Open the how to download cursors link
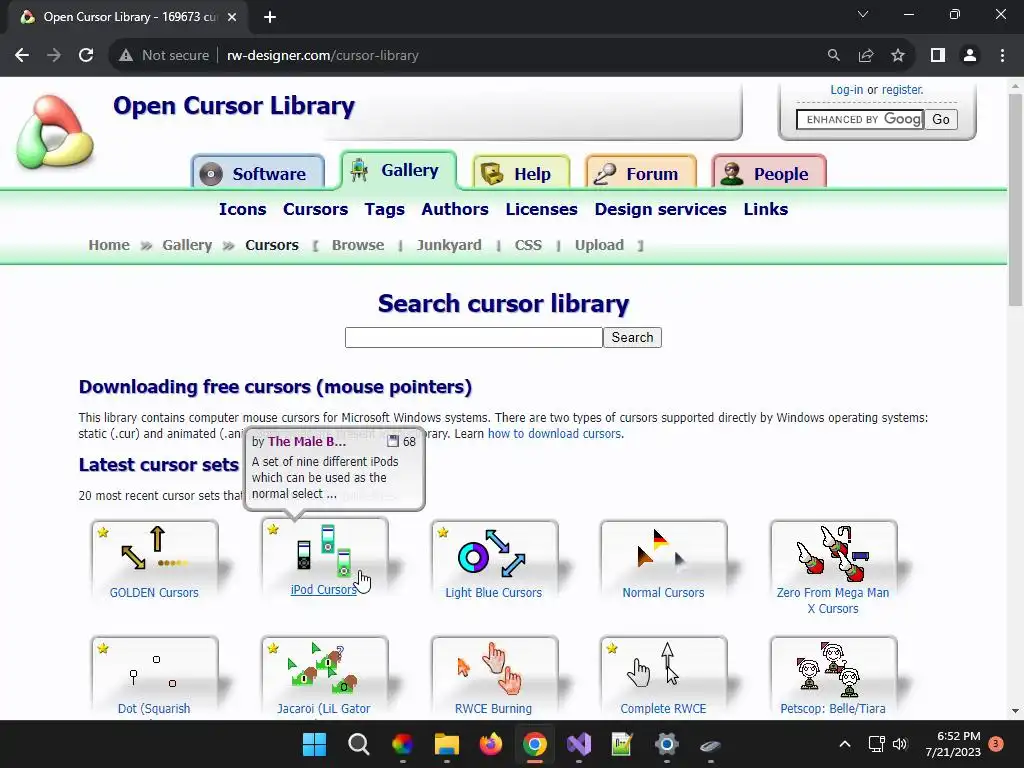The image size is (1024, 768). 555,434
